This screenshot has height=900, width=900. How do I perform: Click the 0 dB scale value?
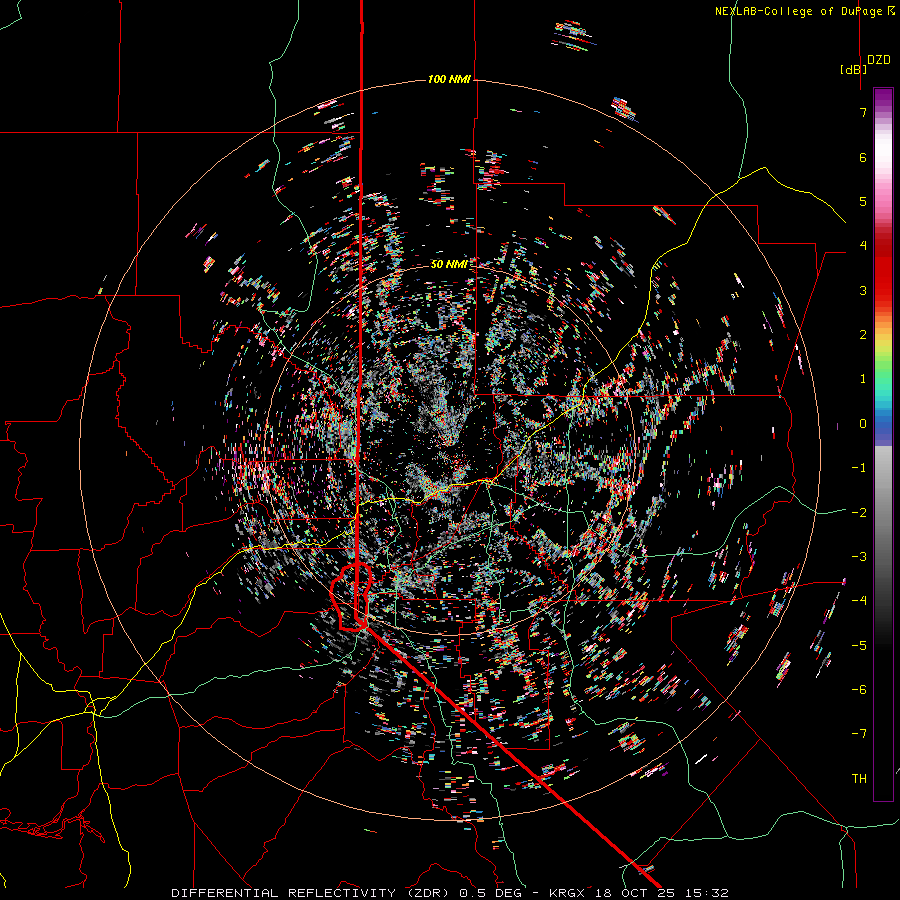863,424
